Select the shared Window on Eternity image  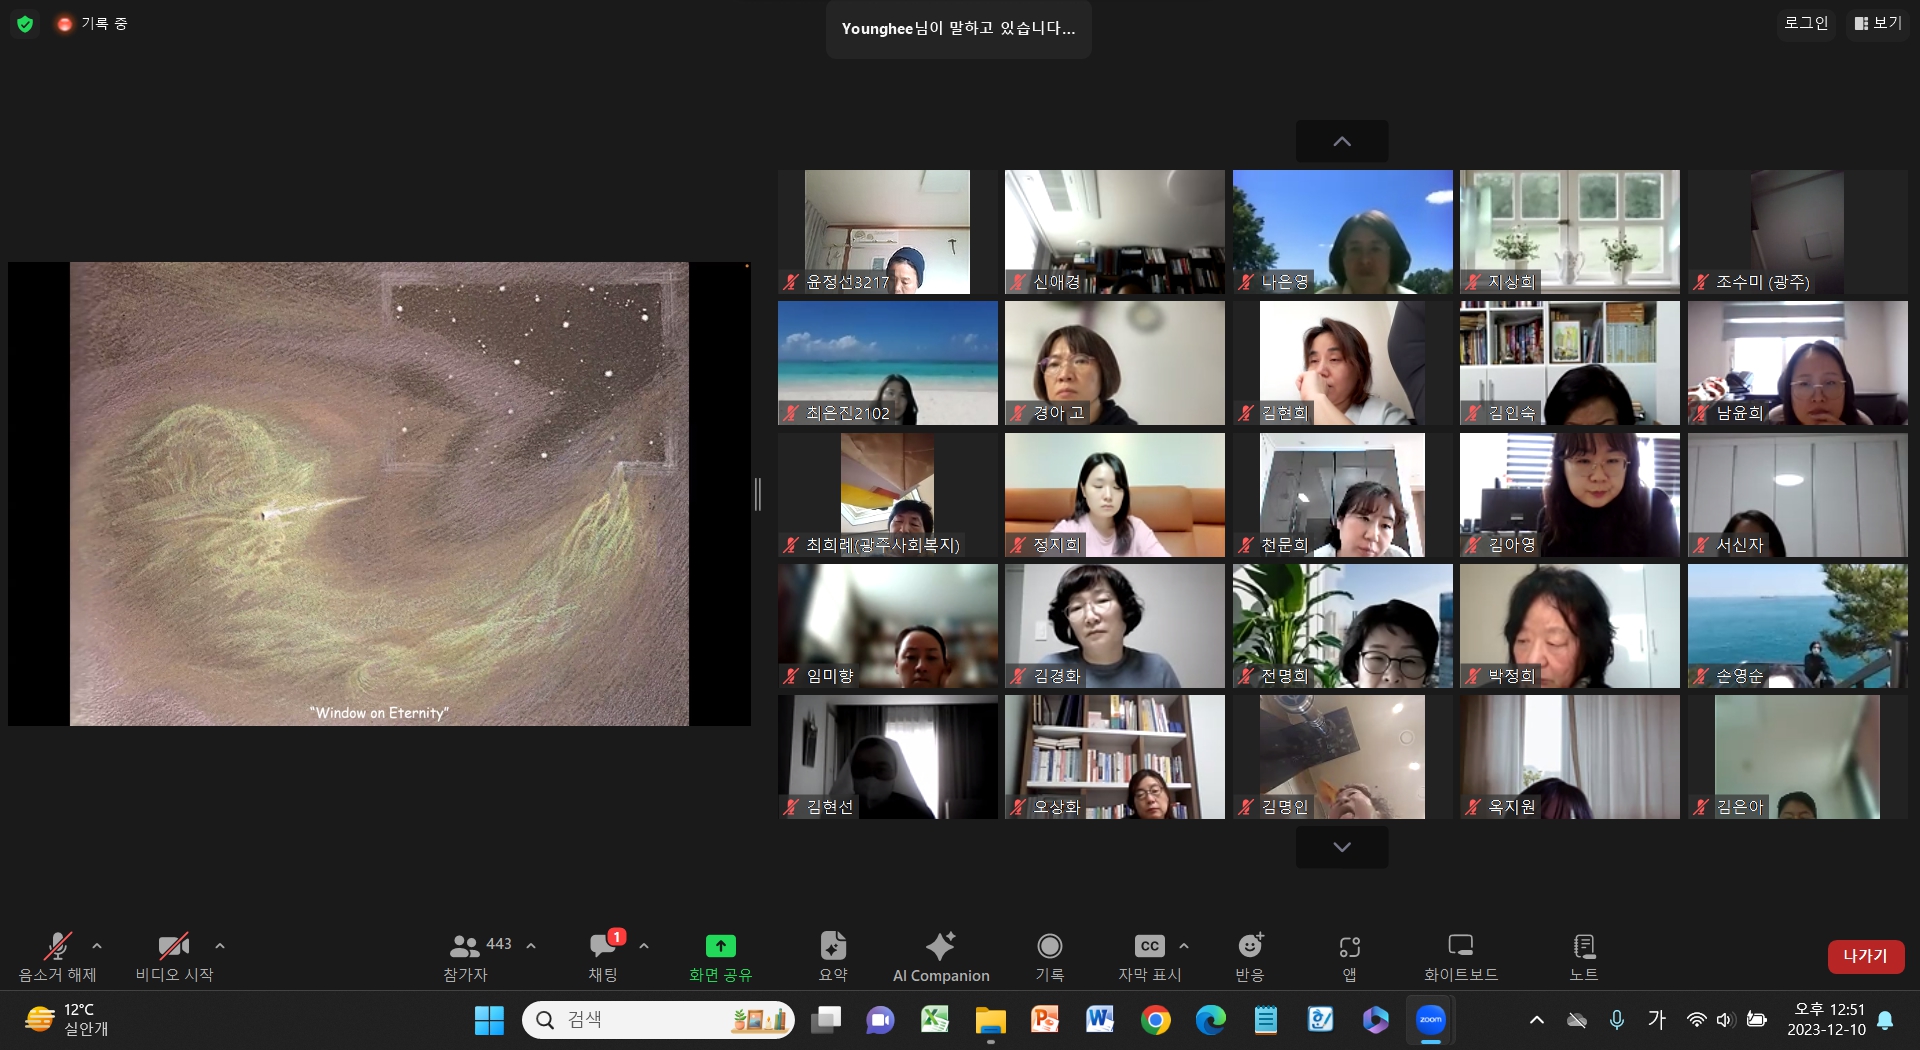[379, 494]
